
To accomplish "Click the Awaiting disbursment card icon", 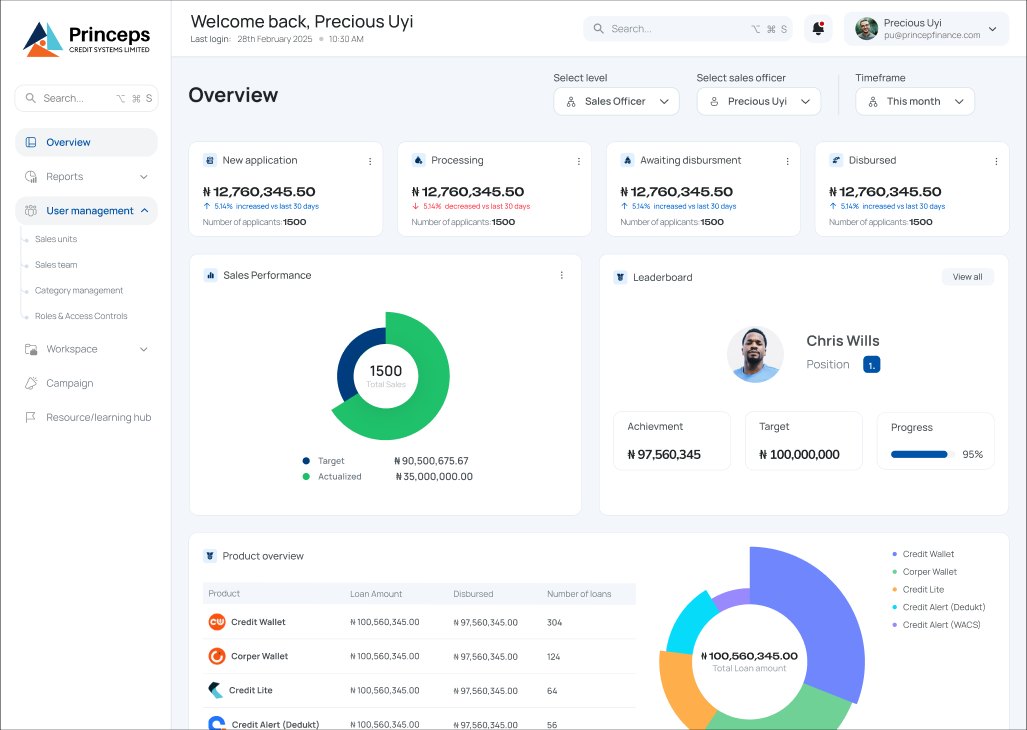I will pos(627,160).
